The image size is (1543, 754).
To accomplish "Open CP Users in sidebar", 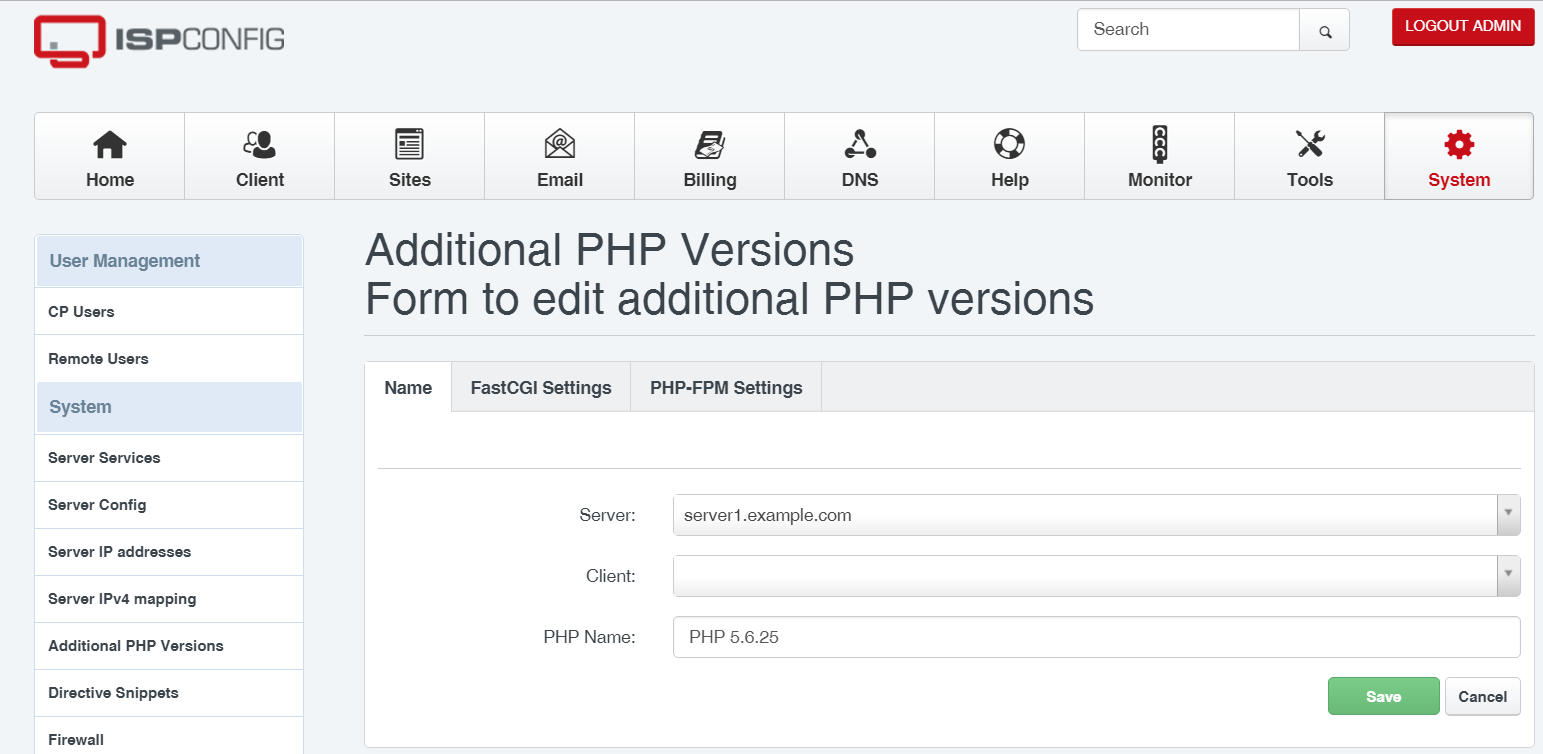I will pyautogui.click(x=169, y=312).
